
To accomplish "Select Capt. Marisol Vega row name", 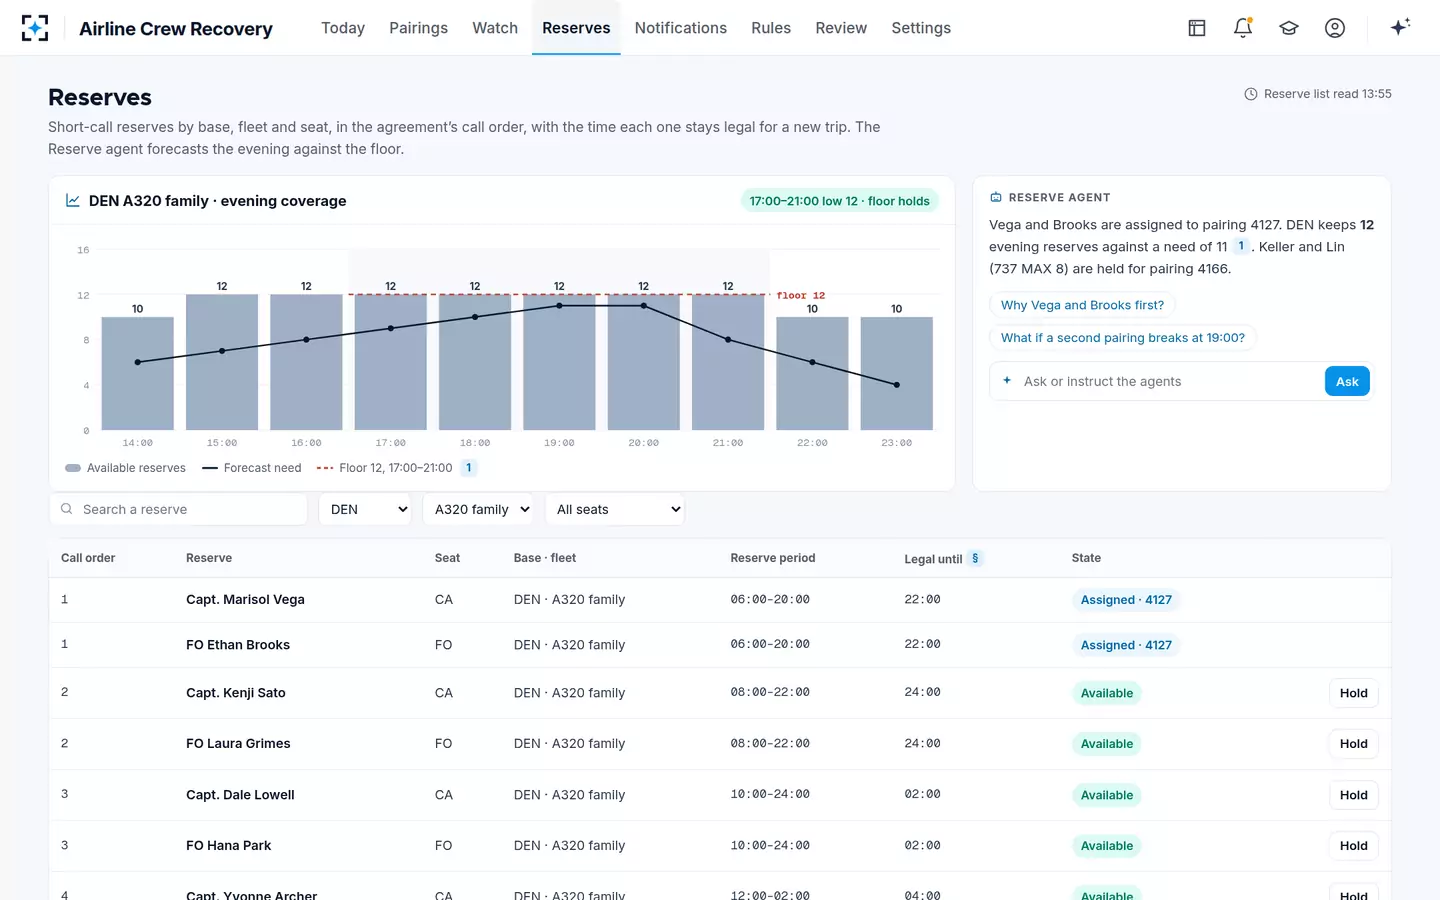I will coord(245,600).
